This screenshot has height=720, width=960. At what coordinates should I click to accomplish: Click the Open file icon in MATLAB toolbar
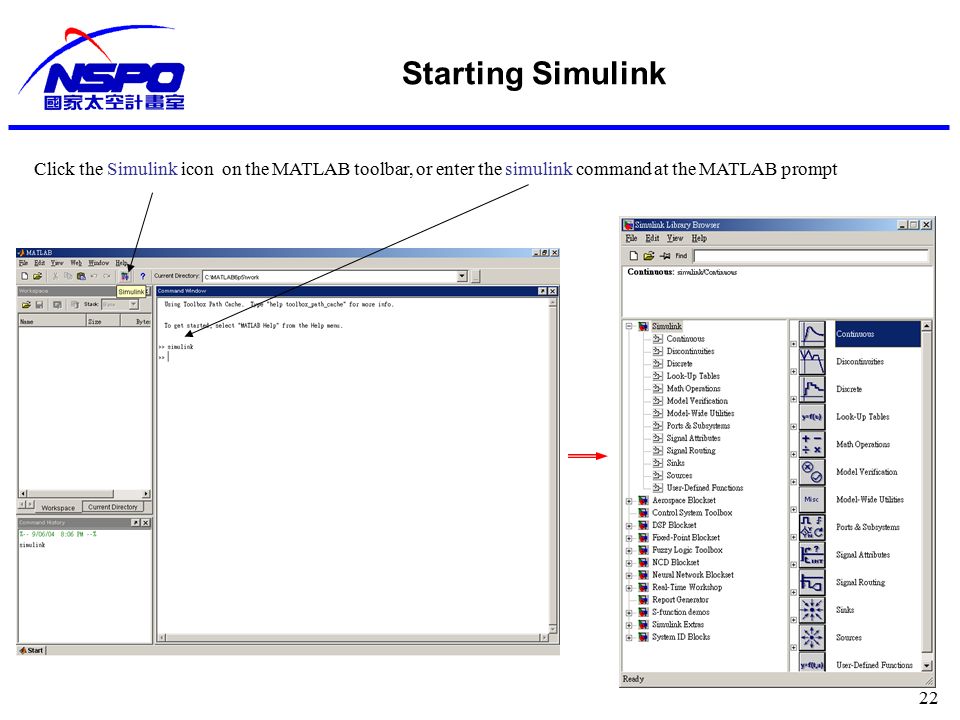[x=37, y=277]
